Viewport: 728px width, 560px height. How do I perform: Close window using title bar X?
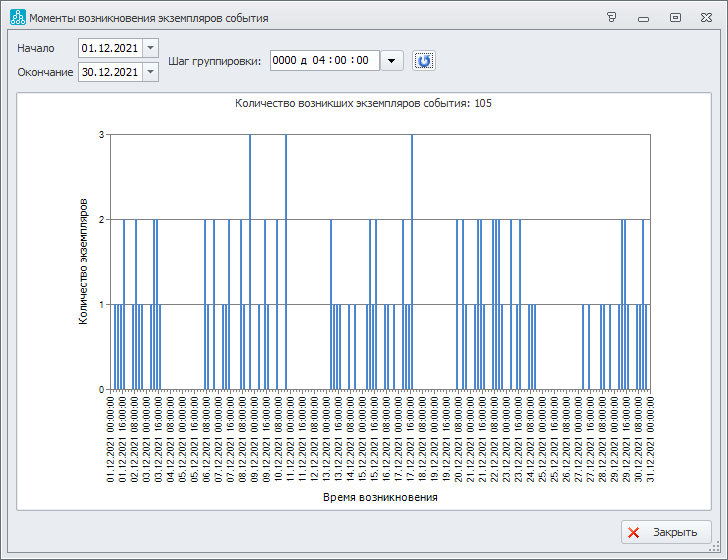[707, 18]
